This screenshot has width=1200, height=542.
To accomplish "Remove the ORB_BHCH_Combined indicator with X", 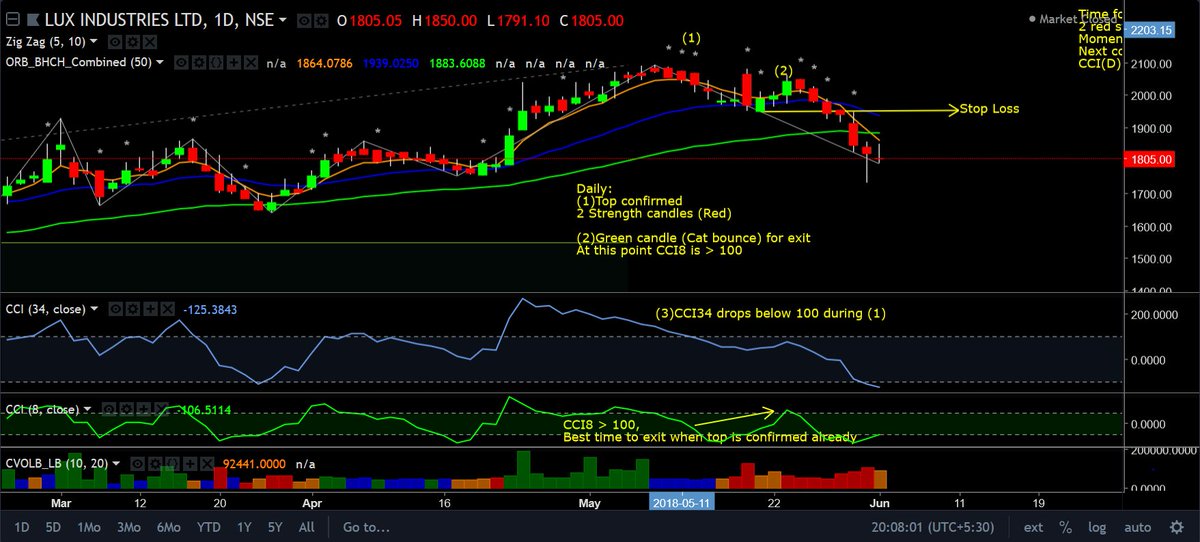I will 251,62.
